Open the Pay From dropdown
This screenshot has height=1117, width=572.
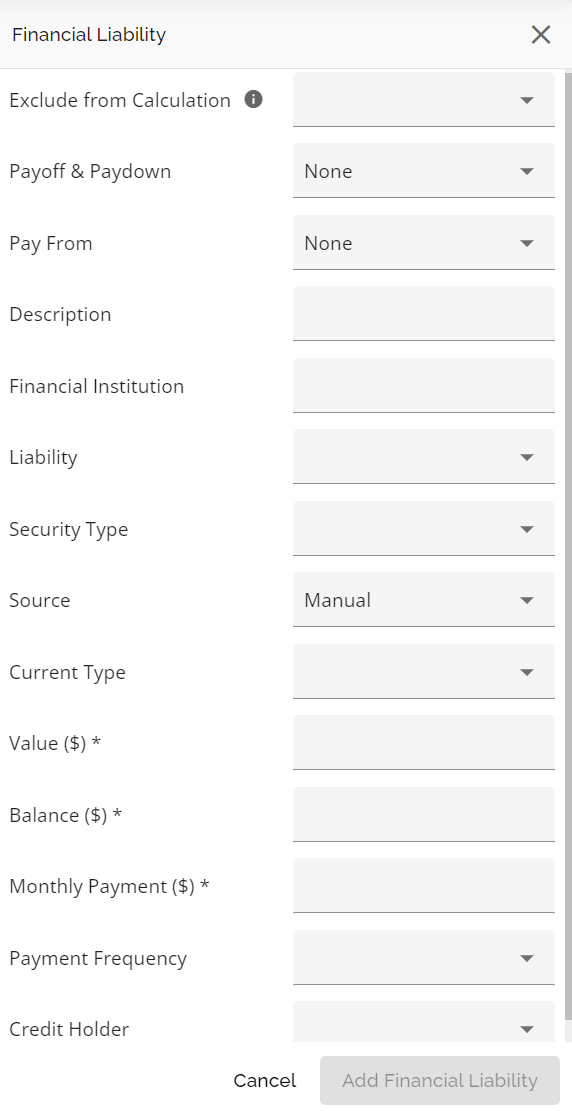pyautogui.click(x=423, y=243)
